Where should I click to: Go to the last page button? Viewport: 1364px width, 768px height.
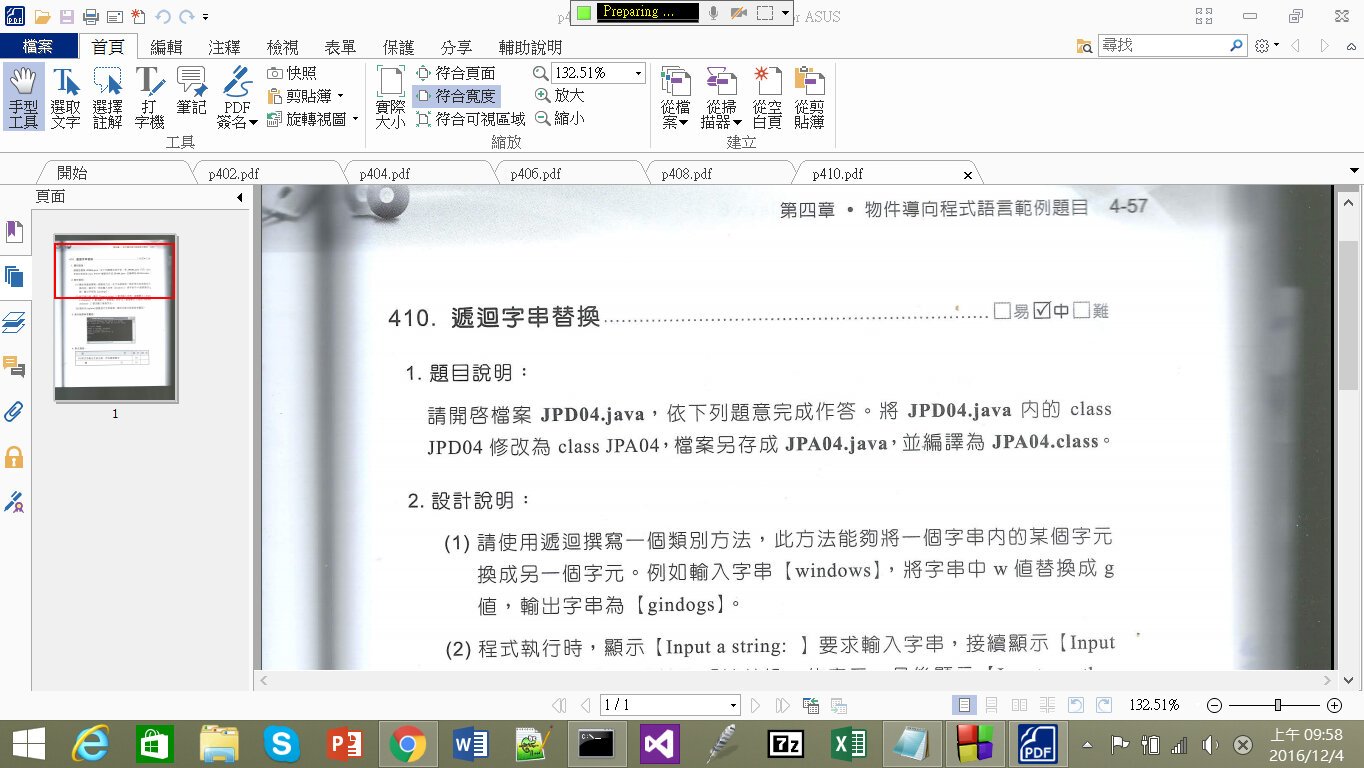783,705
